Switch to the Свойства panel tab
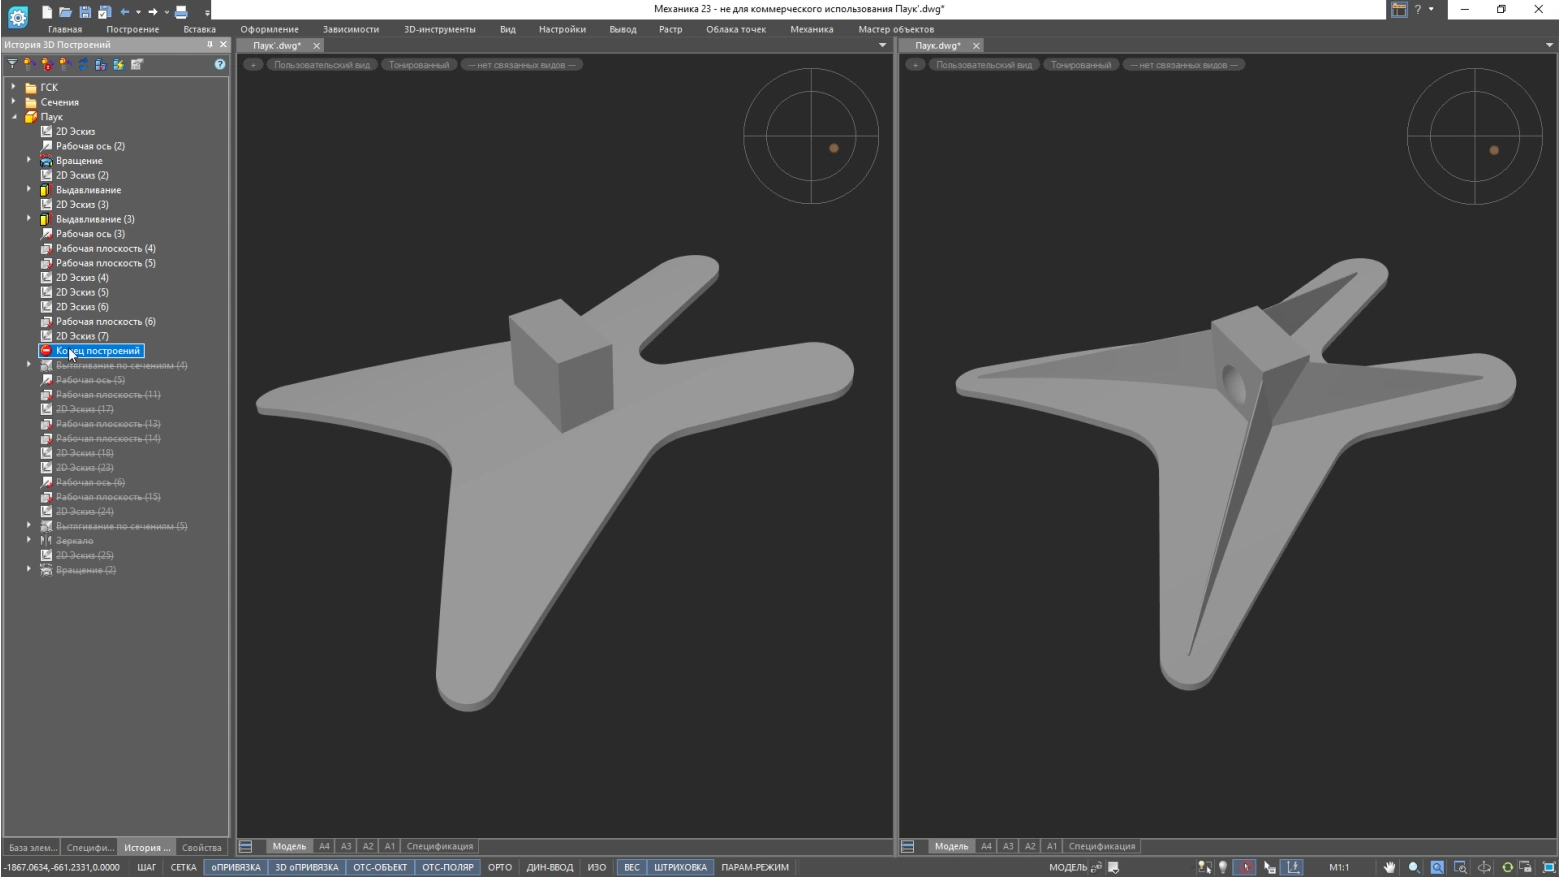Image resolution: width=1560 pixels, height=877 pixels. [x=201, y=847]
